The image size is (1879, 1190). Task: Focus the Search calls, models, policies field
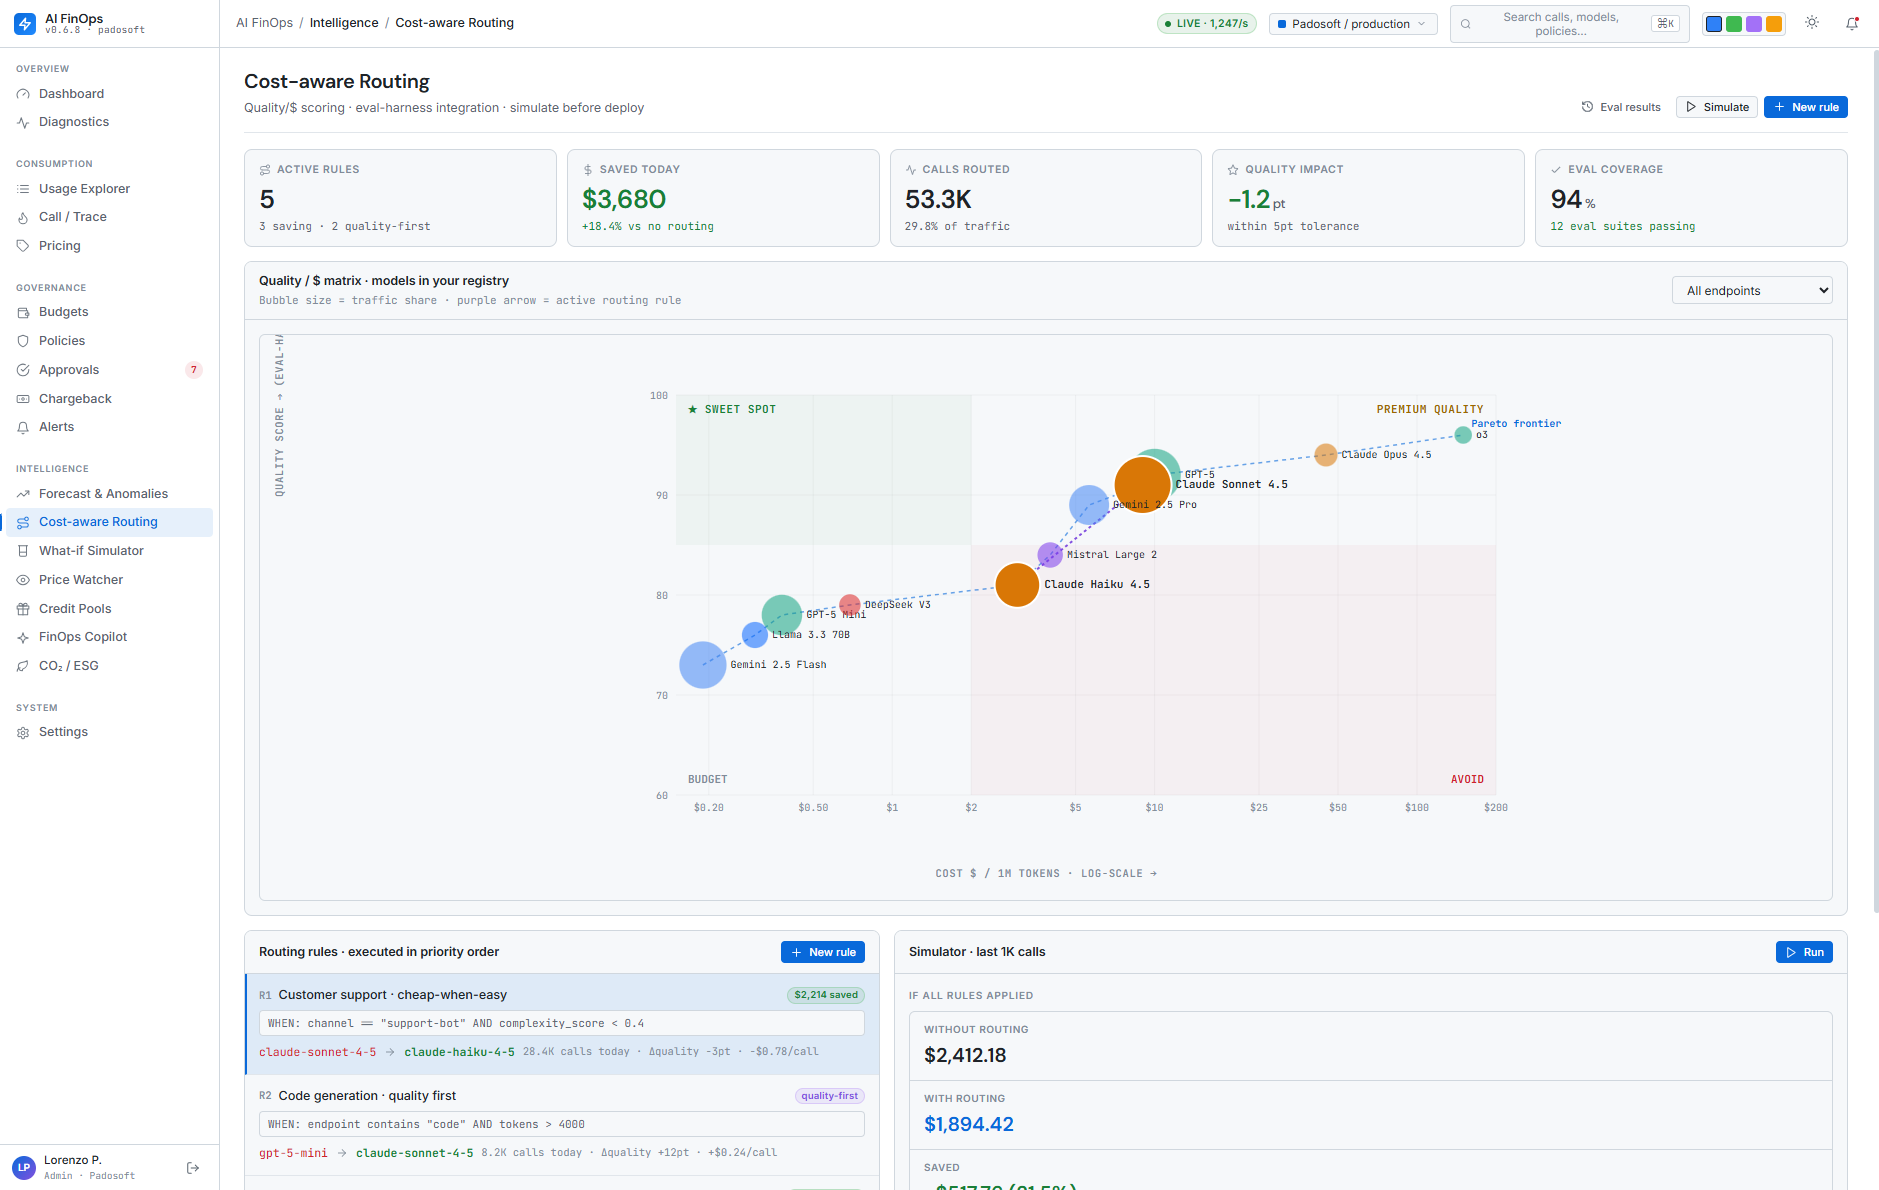[1569, 24]
